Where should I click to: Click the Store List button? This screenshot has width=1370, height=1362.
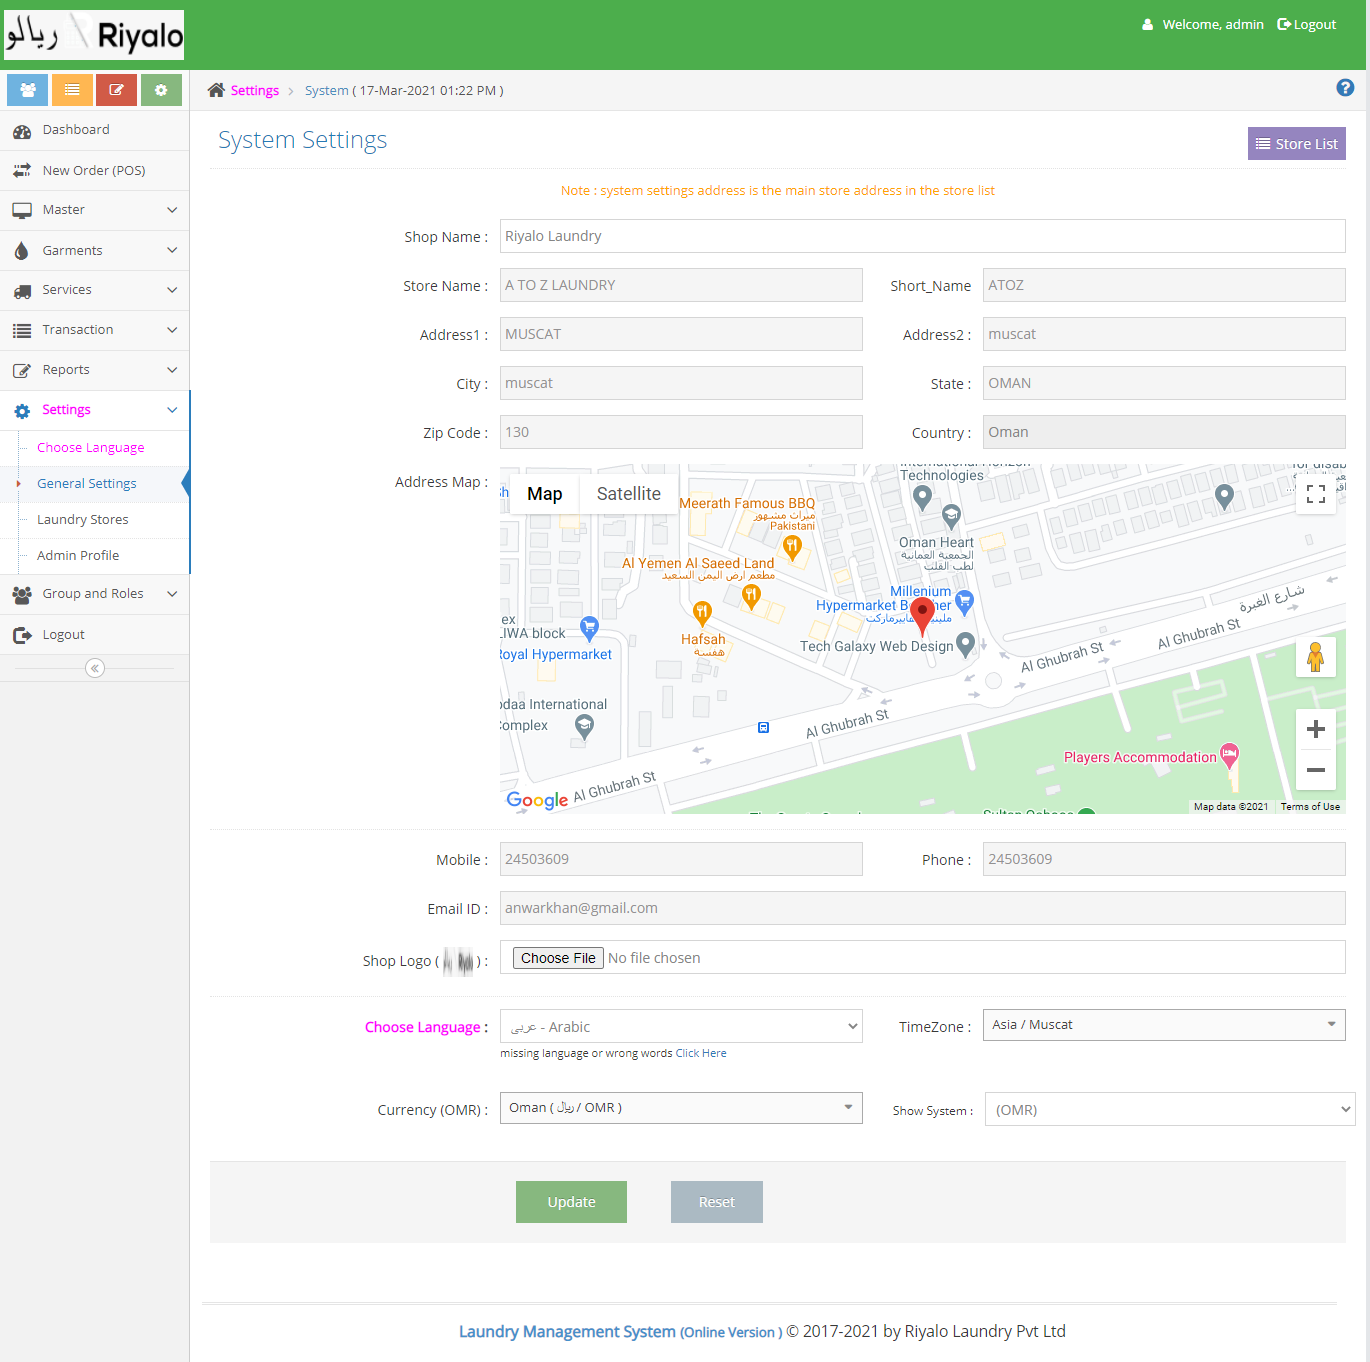click(1296, 144)
